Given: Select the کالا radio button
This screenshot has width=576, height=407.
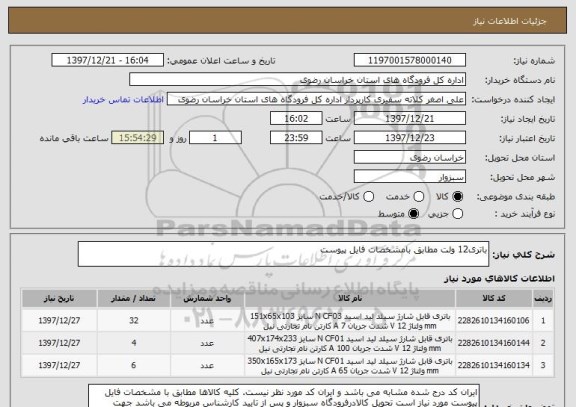Looking at the screenshot, I should (457, 197).
